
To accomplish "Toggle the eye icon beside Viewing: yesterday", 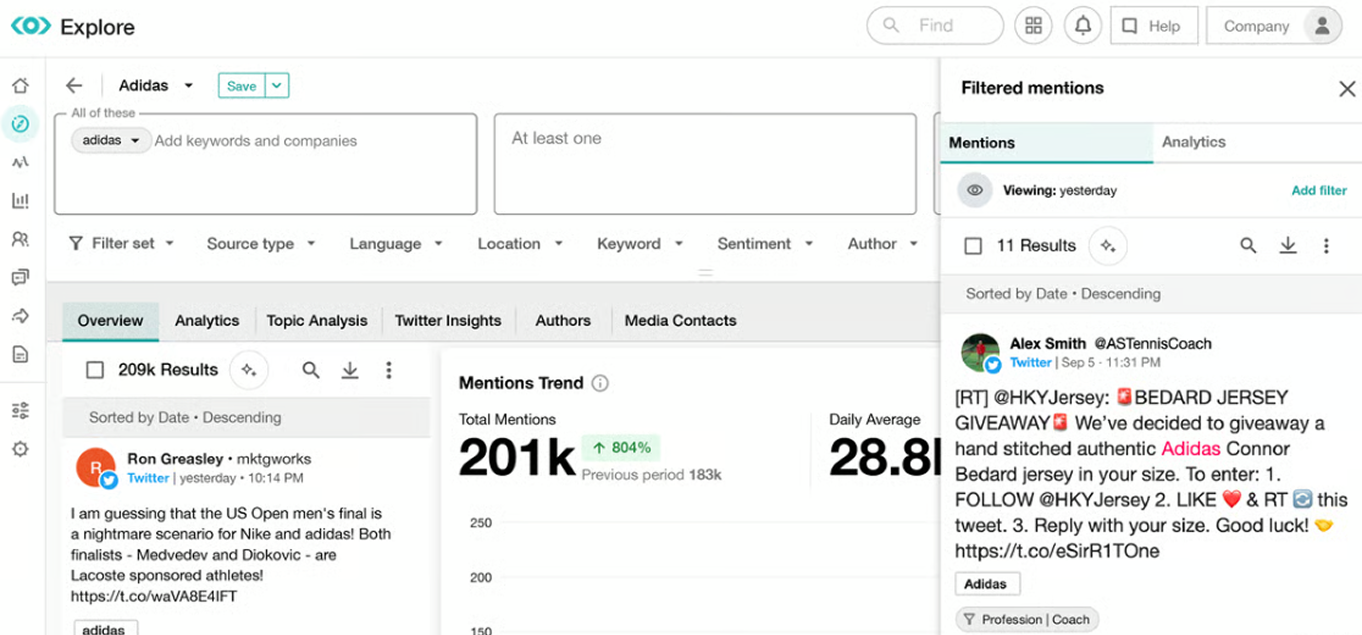I will point(975,190).
